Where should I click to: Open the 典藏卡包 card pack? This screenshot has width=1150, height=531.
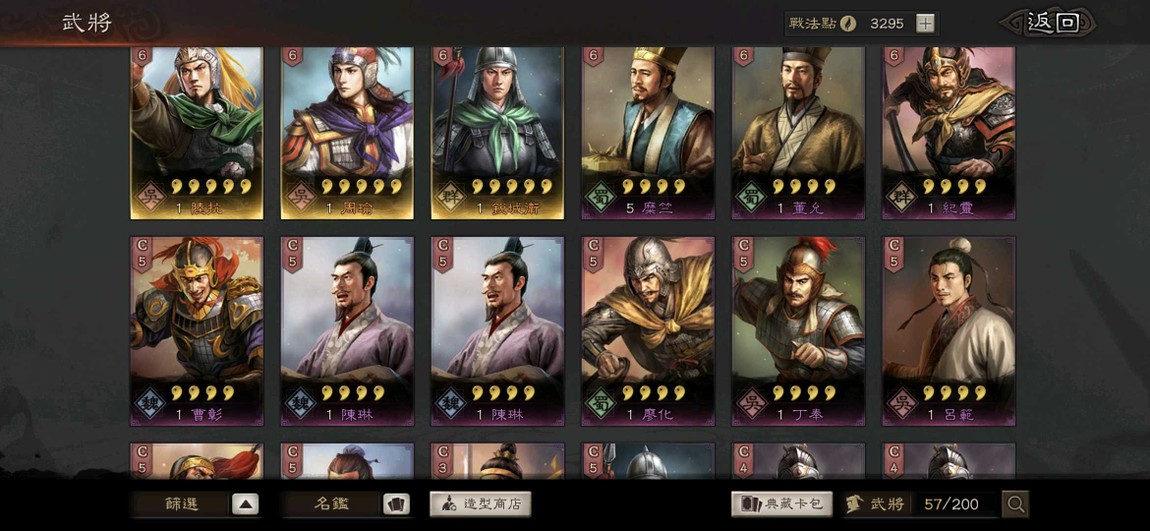click(782, 504)
